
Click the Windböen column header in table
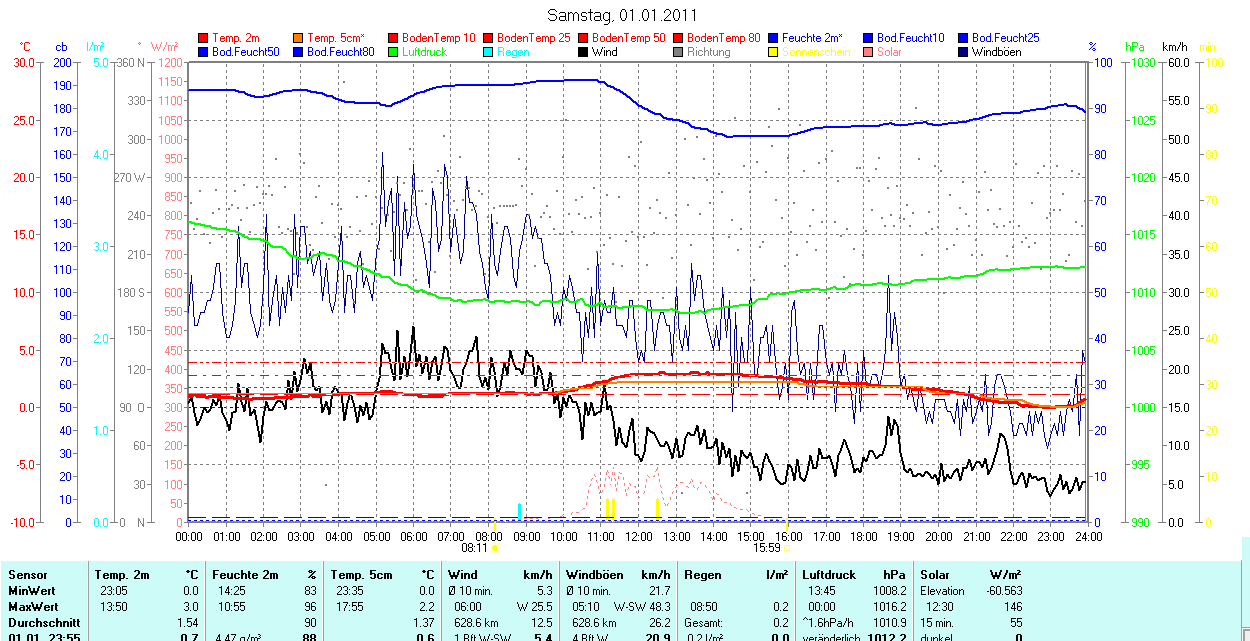594,575
